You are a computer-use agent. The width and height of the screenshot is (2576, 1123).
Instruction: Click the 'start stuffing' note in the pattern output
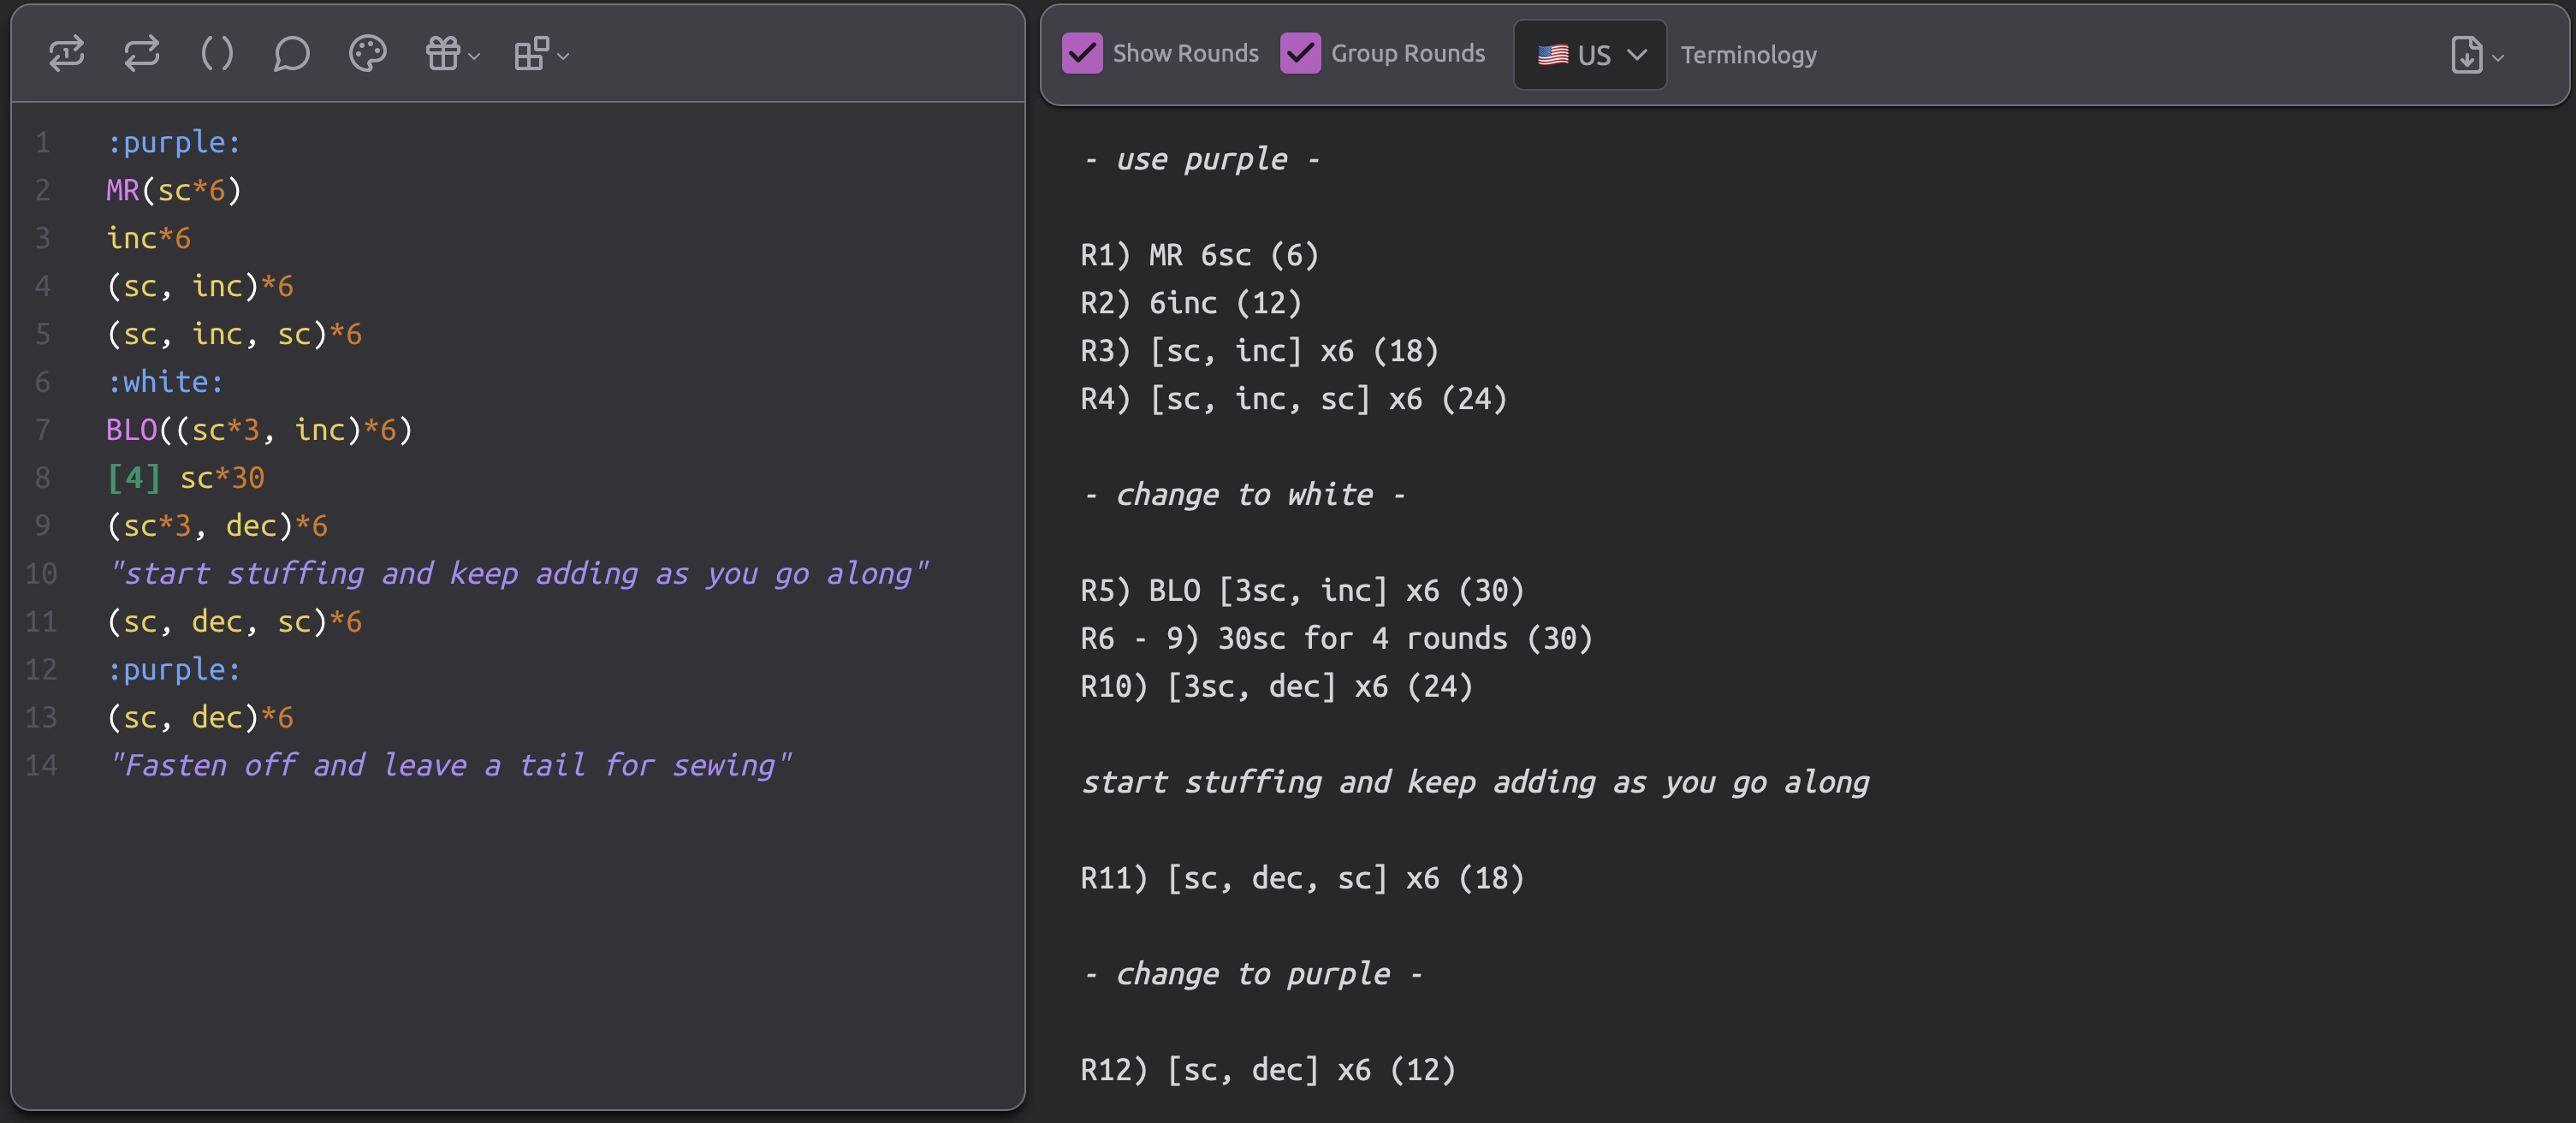1475,782
